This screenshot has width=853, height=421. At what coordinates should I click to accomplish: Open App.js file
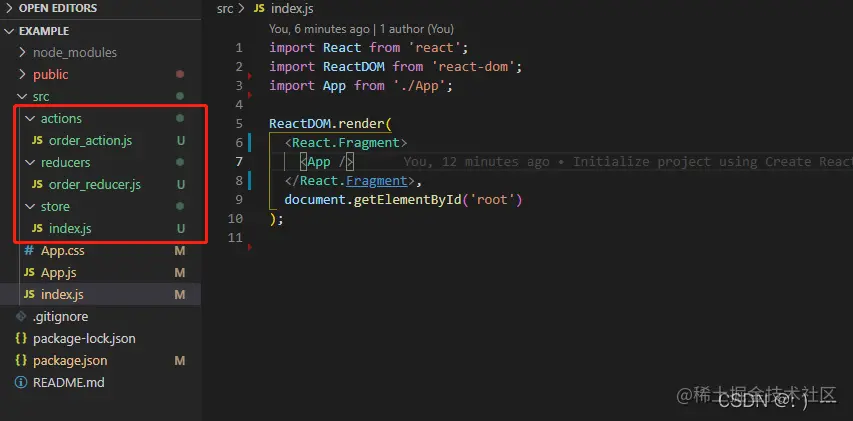58,273
